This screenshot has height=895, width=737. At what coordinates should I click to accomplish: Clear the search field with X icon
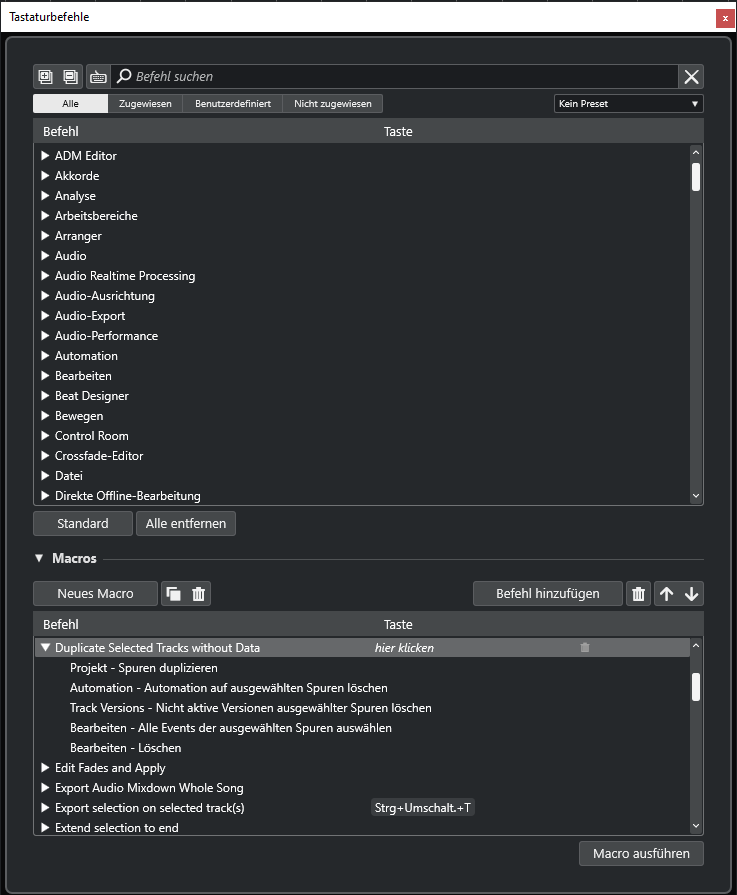691,77
